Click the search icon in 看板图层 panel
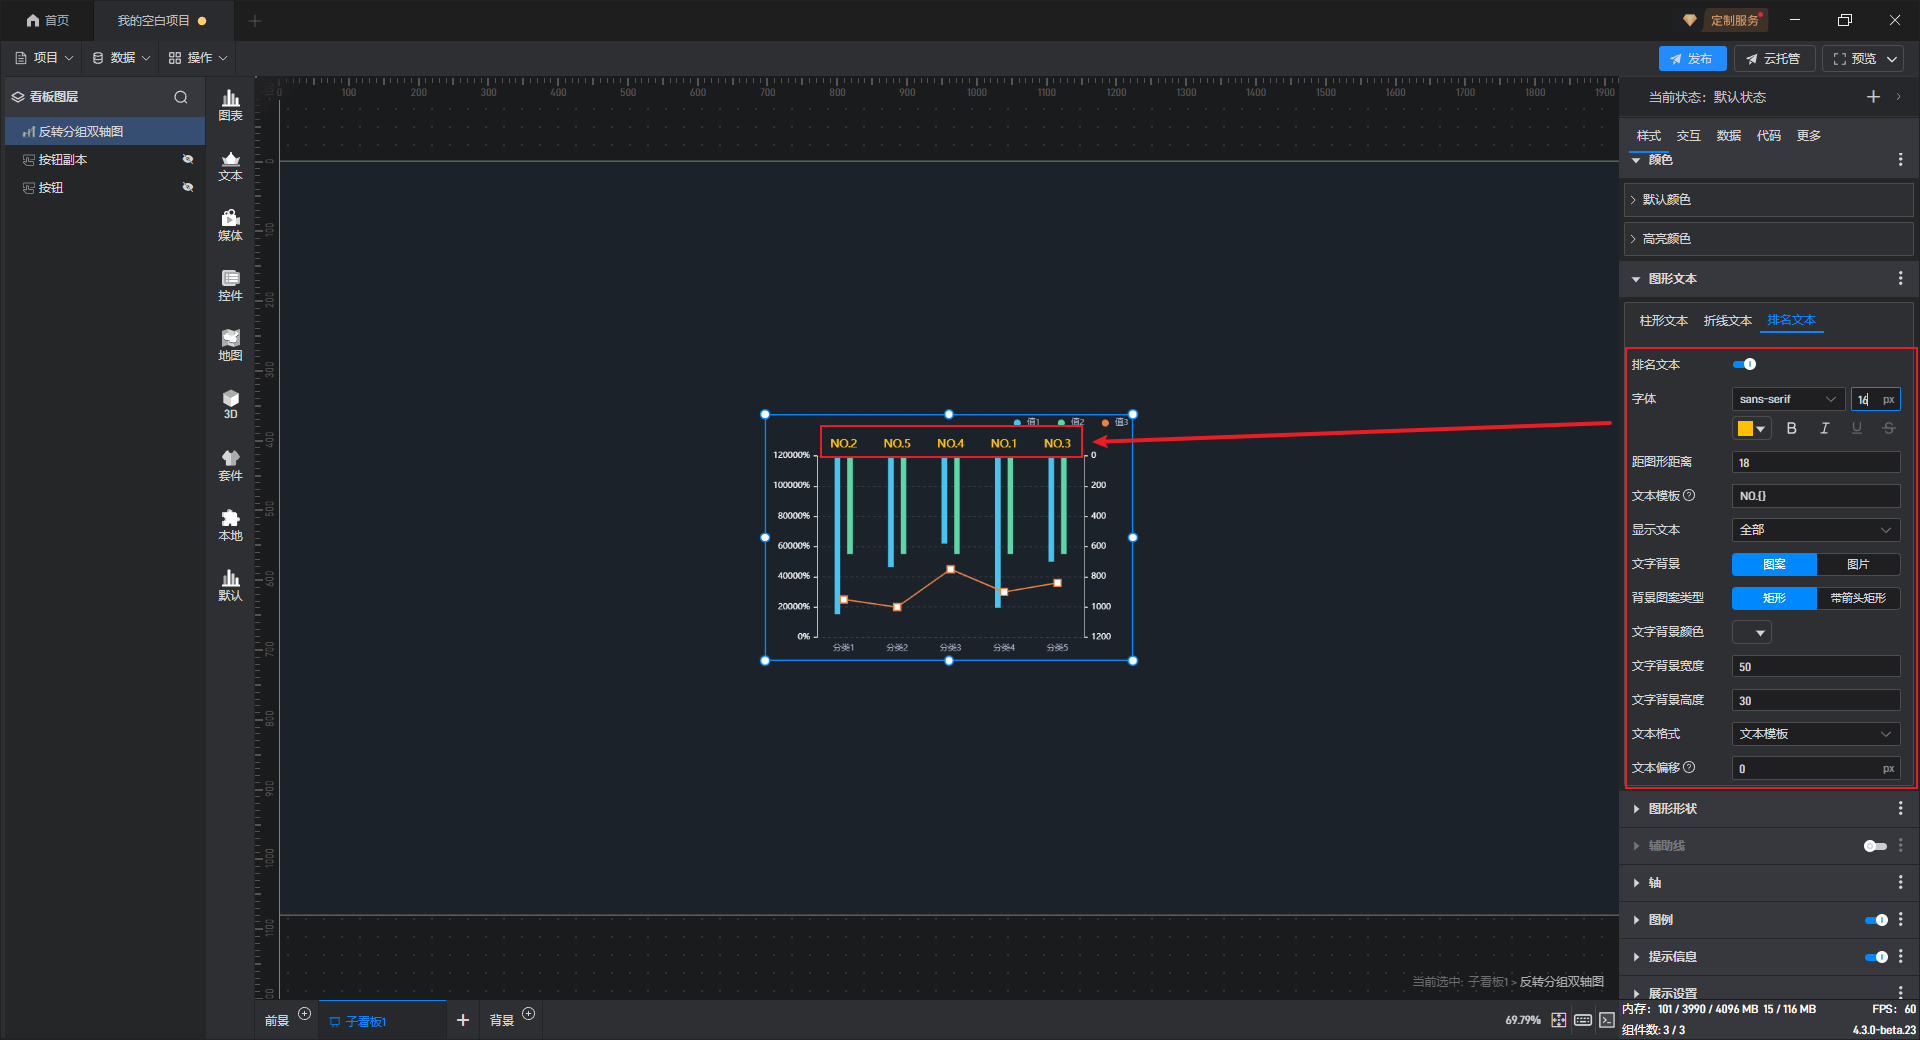This screenshot has height=1040, width=1920. pyautogui.click(x=181, y=97)
